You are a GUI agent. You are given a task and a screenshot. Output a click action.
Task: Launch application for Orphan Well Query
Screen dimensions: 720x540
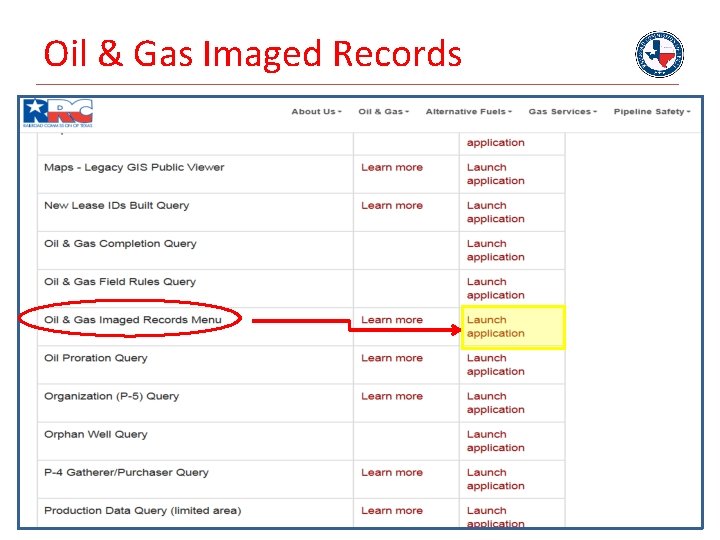coord(495,441)
